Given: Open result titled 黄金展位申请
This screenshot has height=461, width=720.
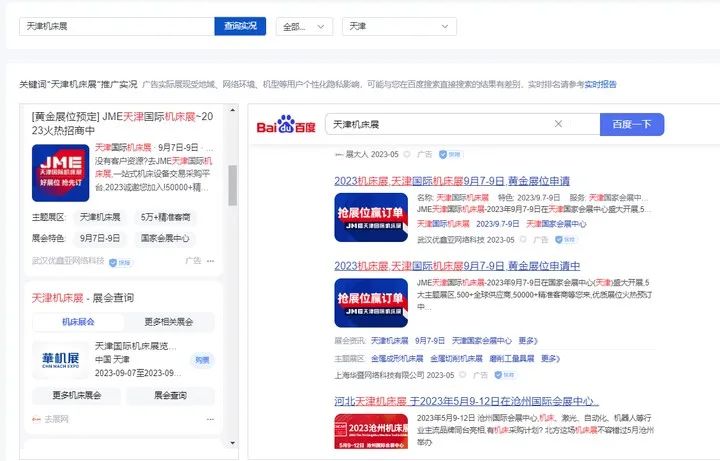Looking at the screenshot, I should [x=452, y=181].
